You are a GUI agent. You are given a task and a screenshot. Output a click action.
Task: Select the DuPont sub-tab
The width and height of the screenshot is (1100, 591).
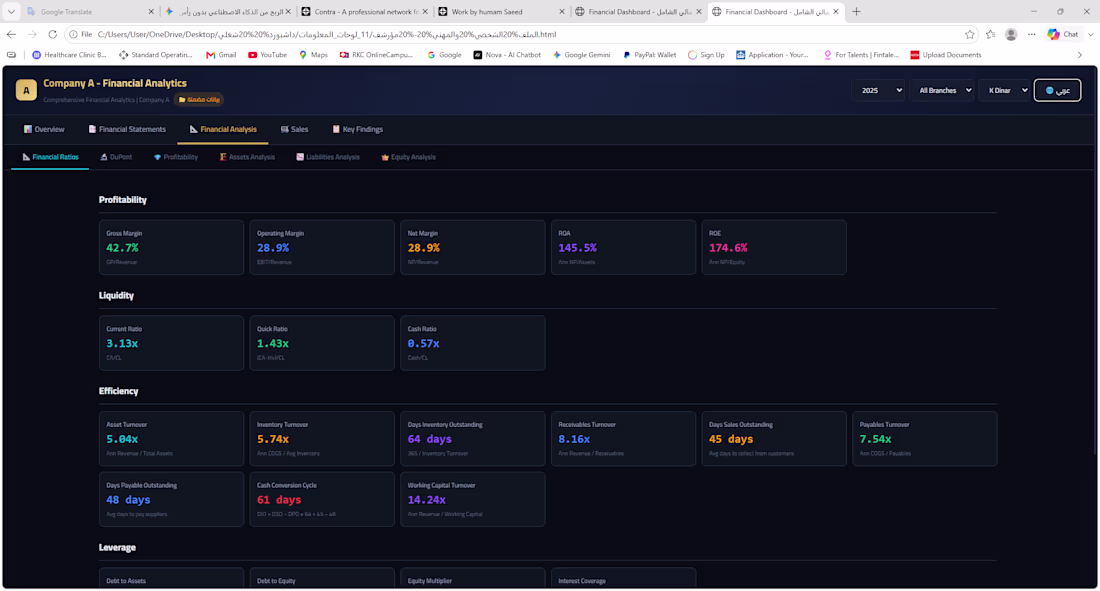click(116, 157)
